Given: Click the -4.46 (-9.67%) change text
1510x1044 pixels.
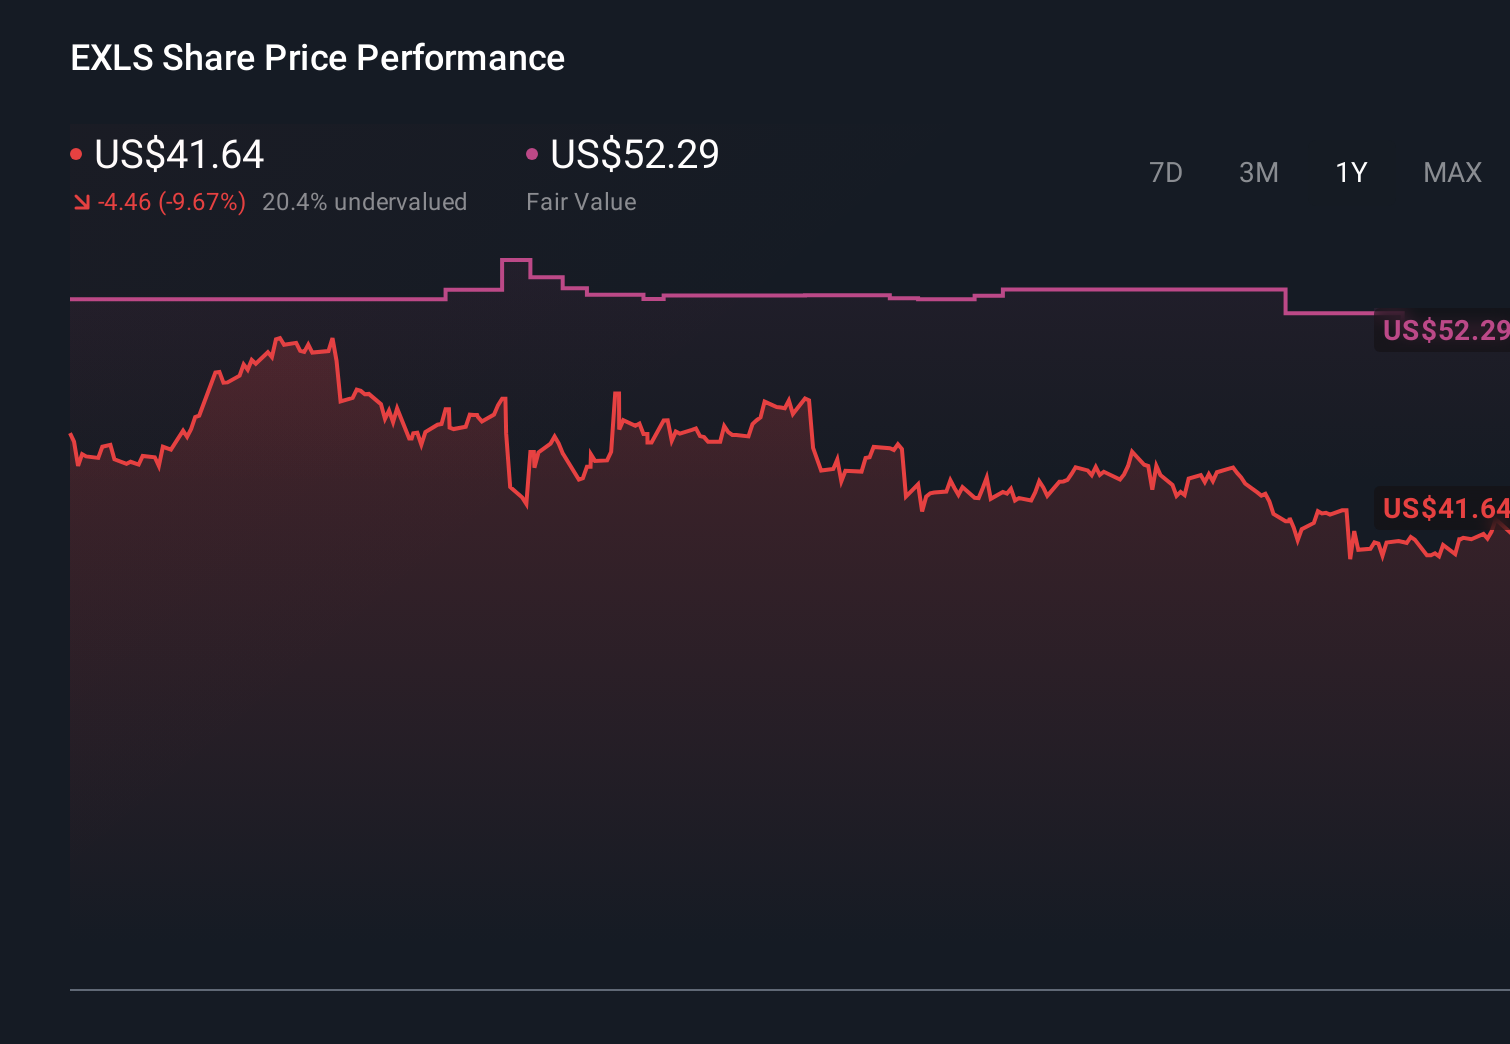Looking at the screenshot, I should click(171, 201).
